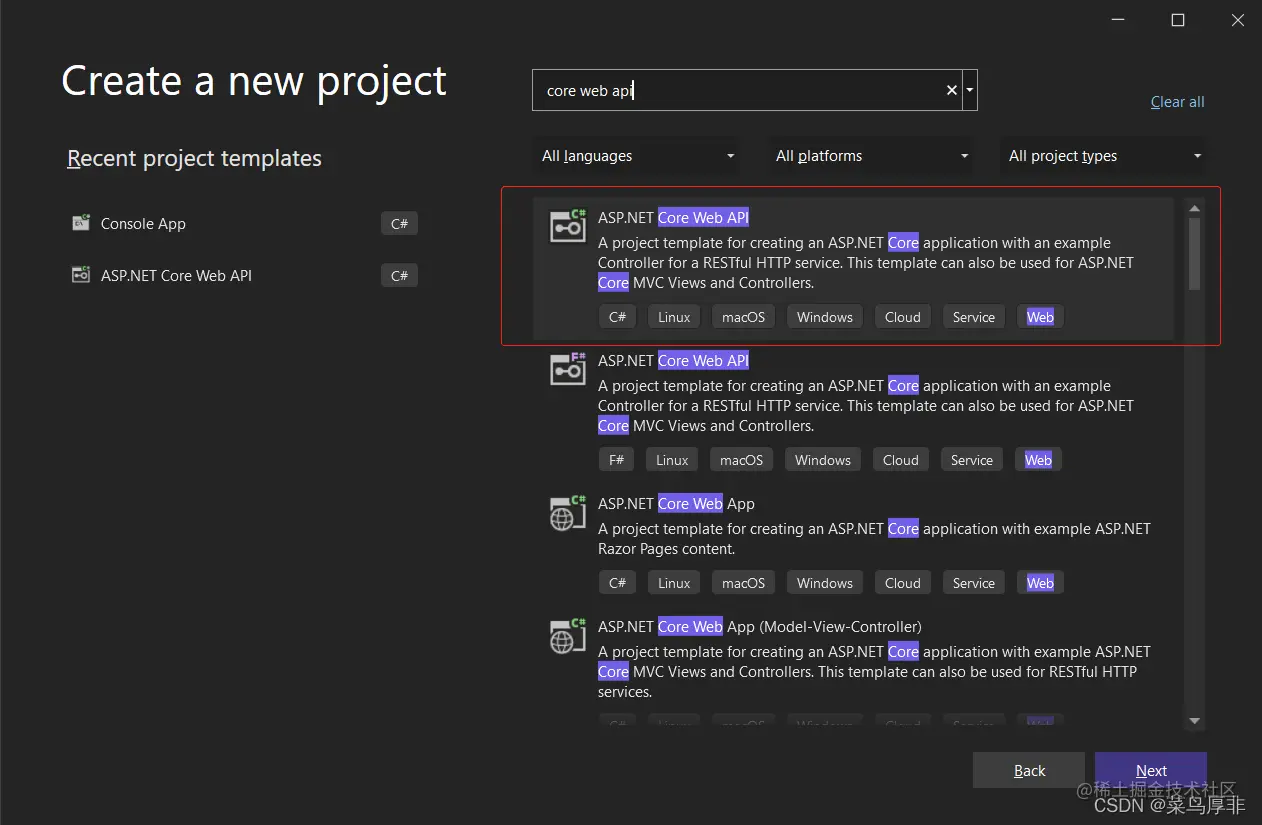
Task: Click the Service tag on F# Web API template
Action: click(971, 460)
